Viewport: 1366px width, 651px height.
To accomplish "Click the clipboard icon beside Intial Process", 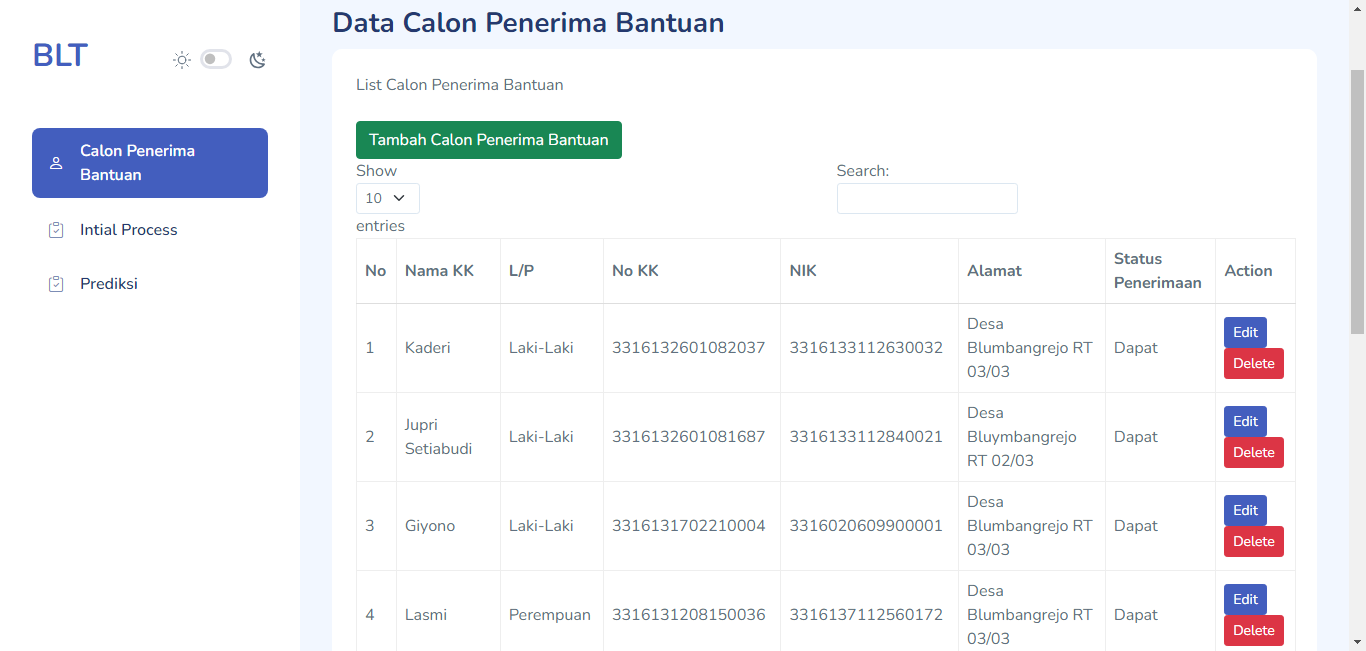I will point(55,229).
